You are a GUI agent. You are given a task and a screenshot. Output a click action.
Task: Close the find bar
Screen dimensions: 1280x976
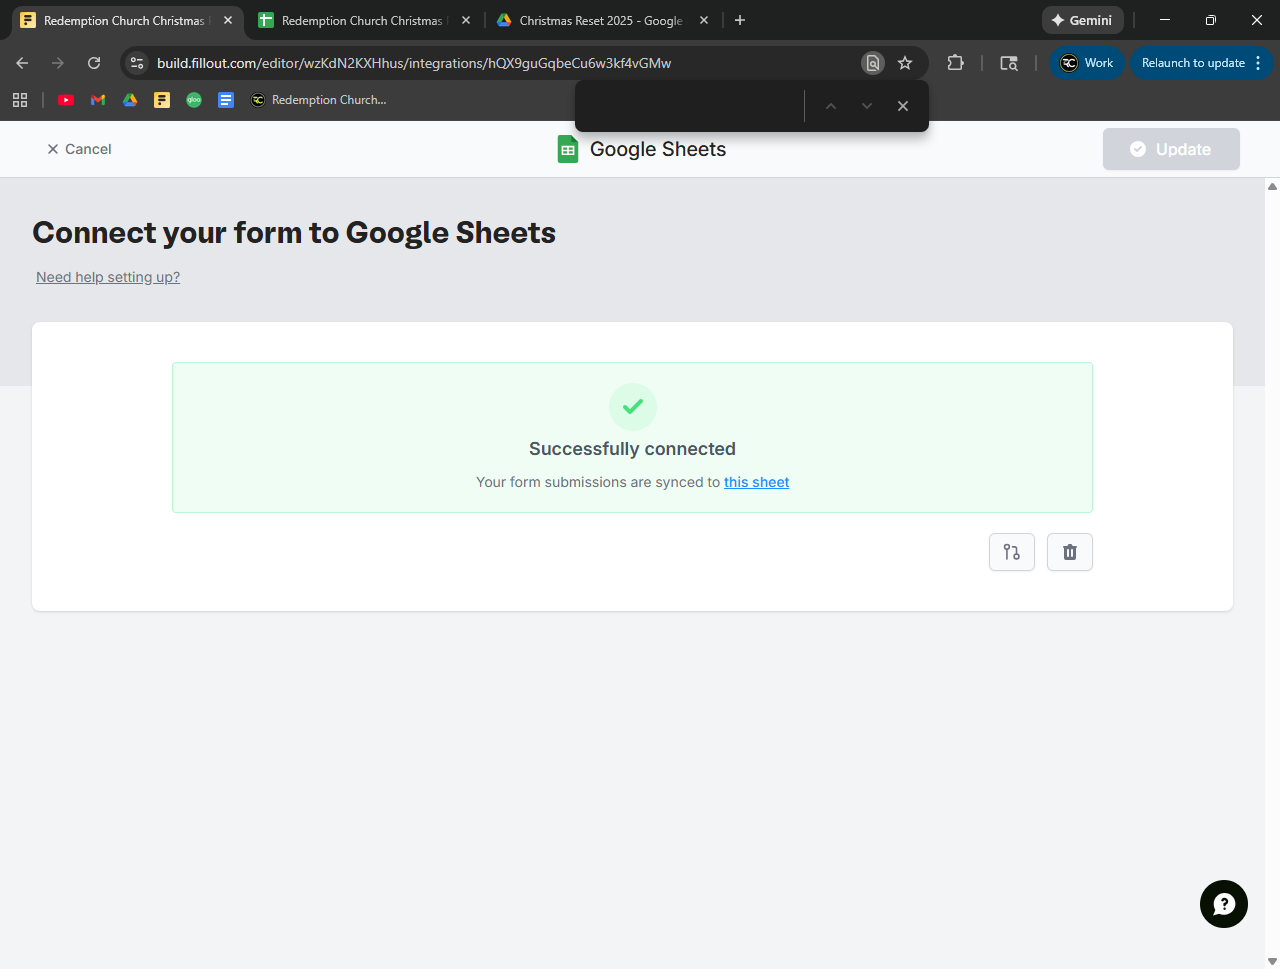point(903,106)
